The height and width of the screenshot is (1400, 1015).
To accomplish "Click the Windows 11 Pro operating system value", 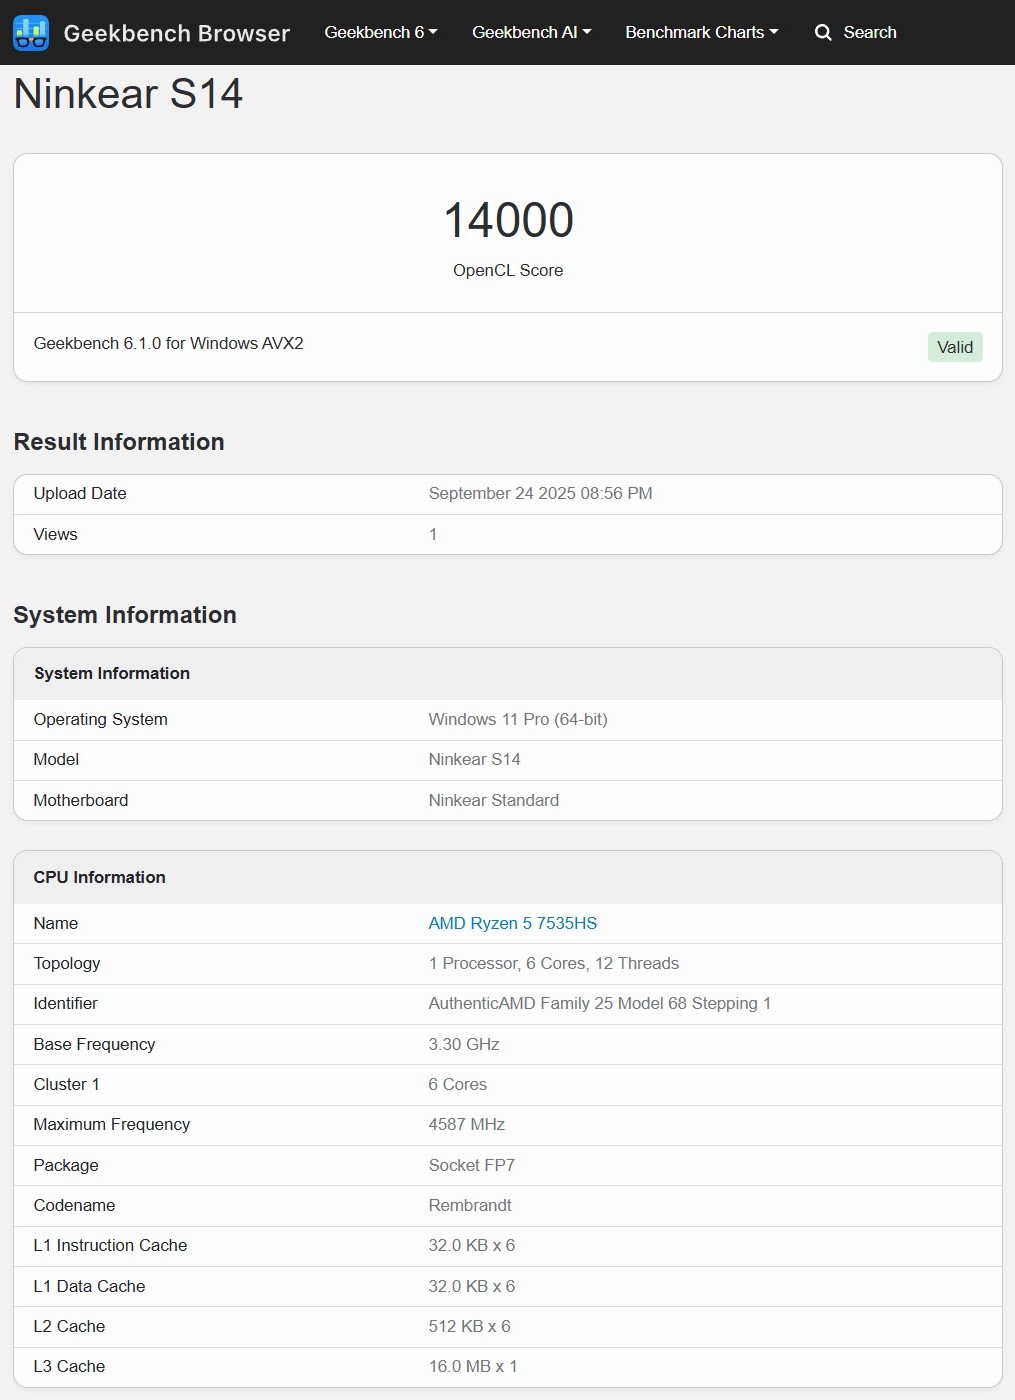I will click(518, 719).
